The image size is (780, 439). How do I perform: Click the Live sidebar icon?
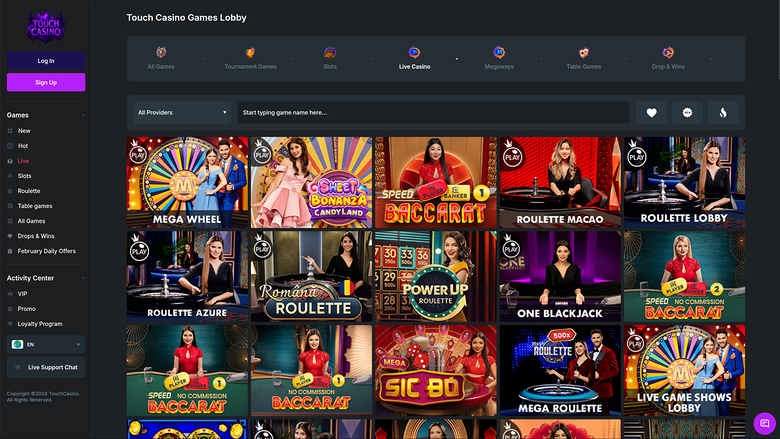10,161
